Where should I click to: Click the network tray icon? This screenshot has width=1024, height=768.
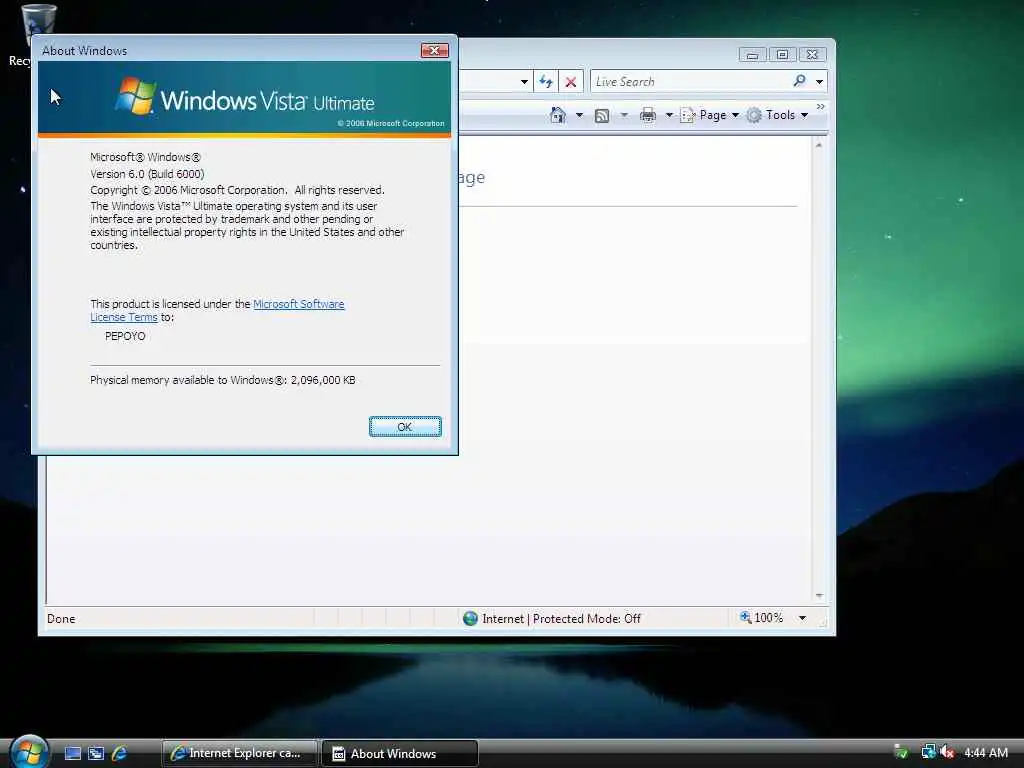928,752
